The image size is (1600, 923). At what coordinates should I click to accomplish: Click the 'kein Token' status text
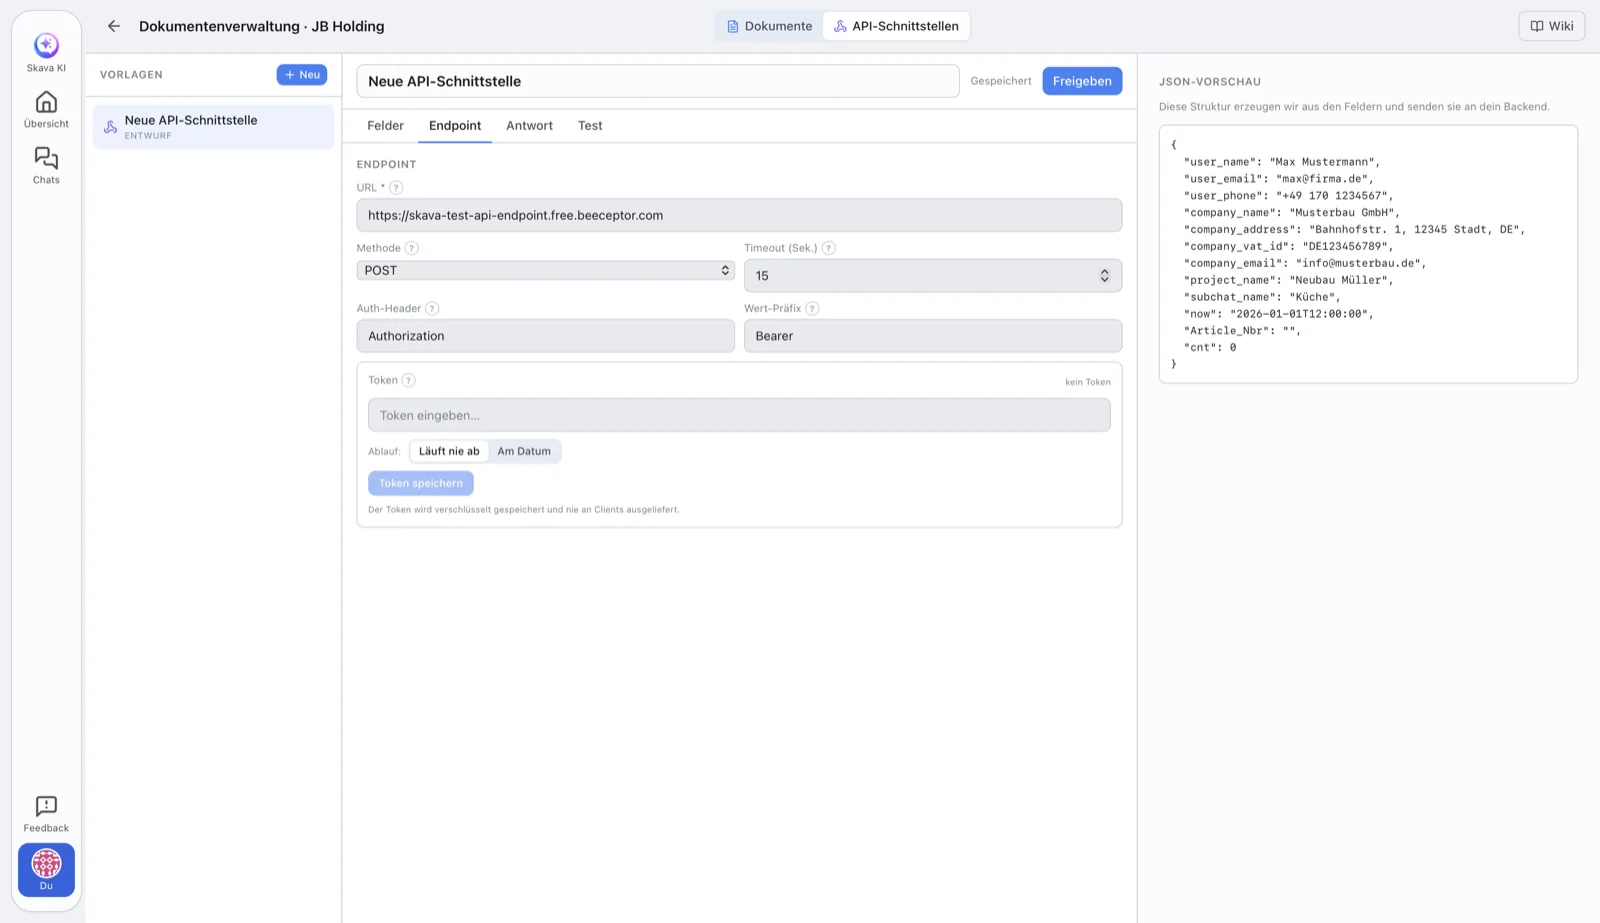[1088, 382]
